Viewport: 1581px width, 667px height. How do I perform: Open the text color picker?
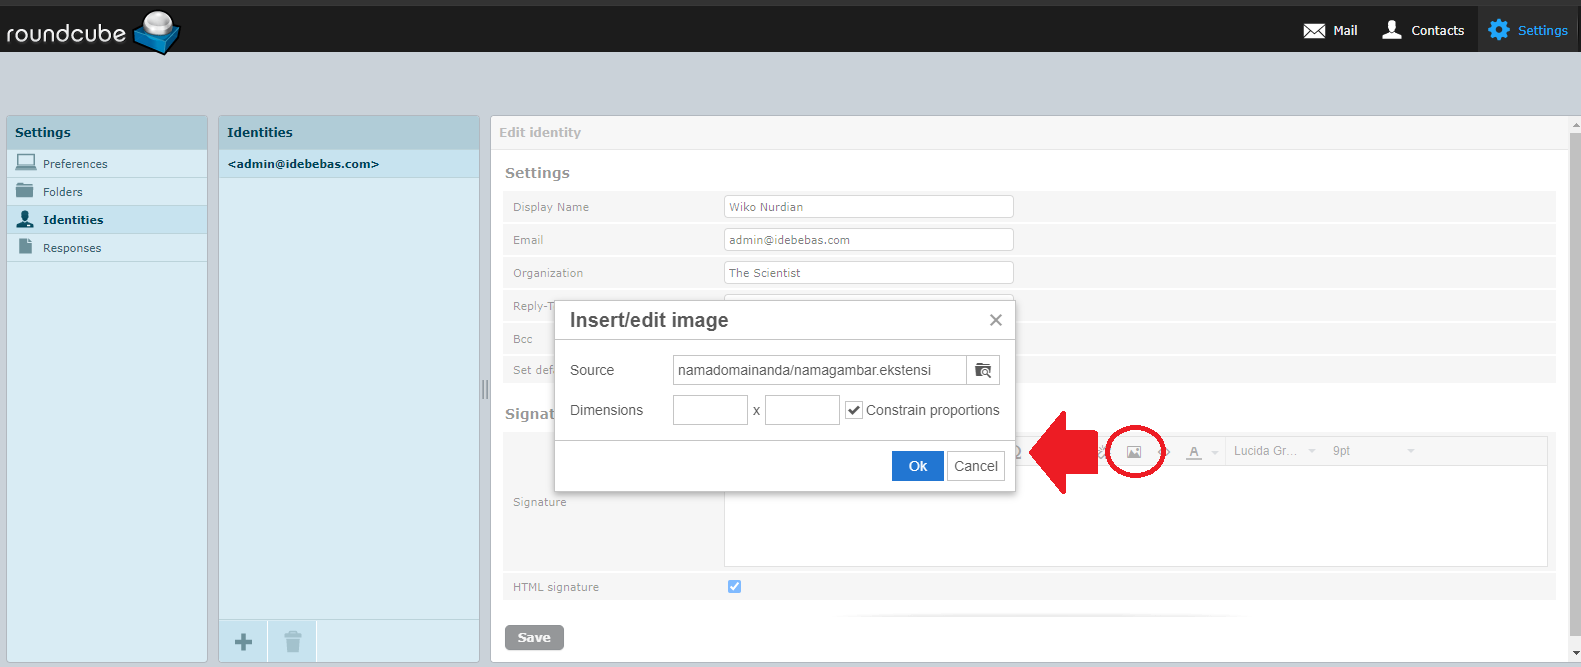[x=1193, y=452]
